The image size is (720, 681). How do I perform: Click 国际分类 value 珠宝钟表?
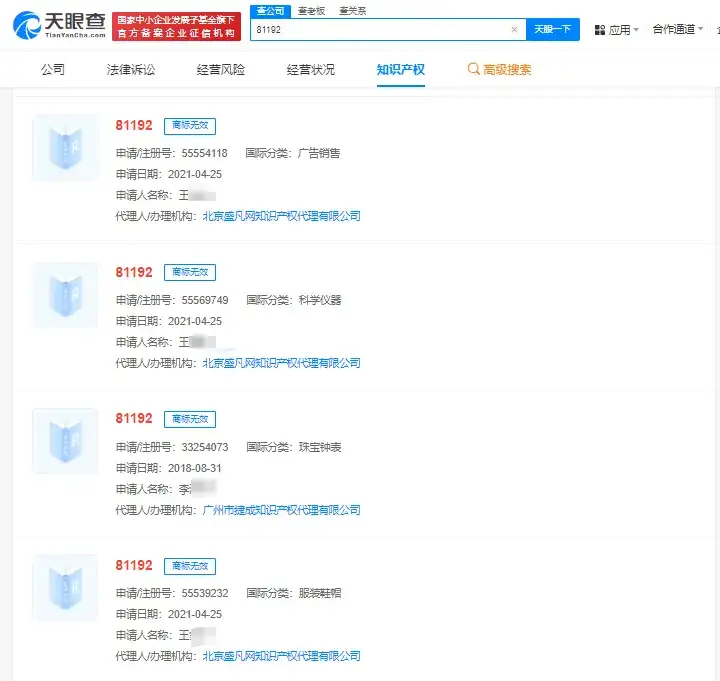(x=320, y=447)
